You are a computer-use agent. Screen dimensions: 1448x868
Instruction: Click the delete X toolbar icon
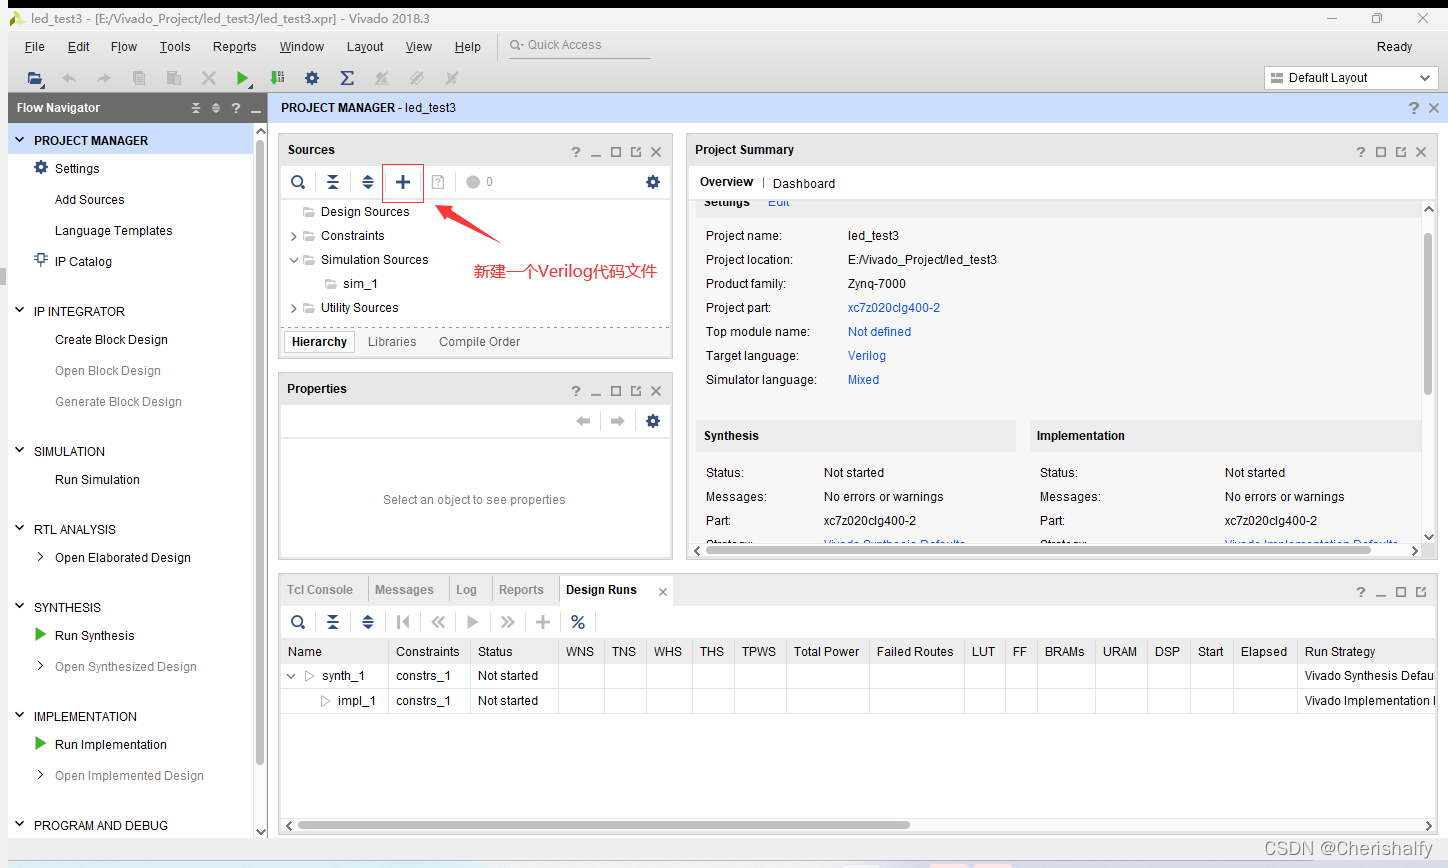(209, 78)
